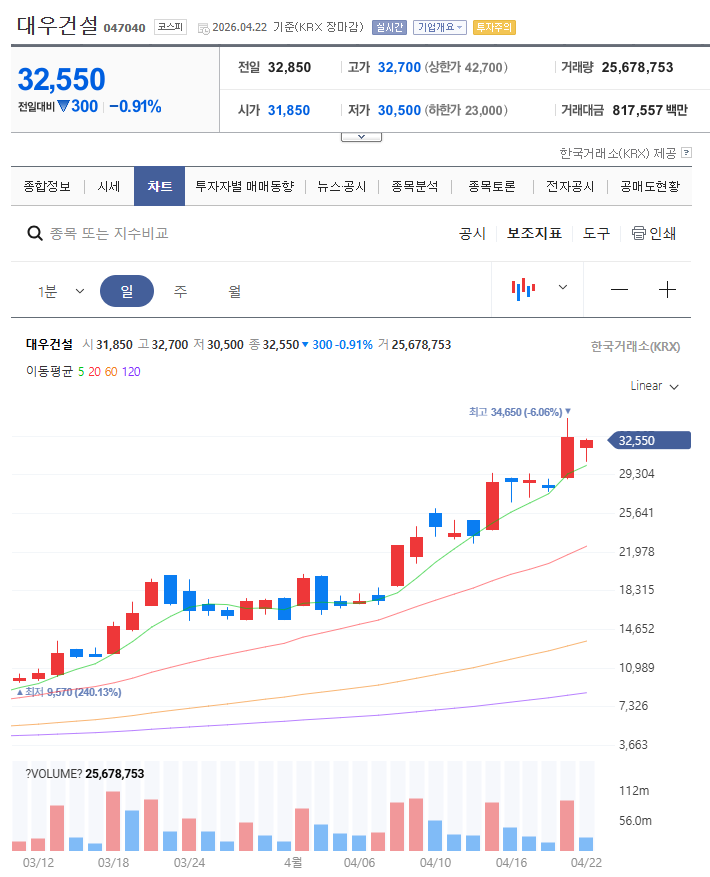Open the 보조지표 indicators menu

pos(534,233)
